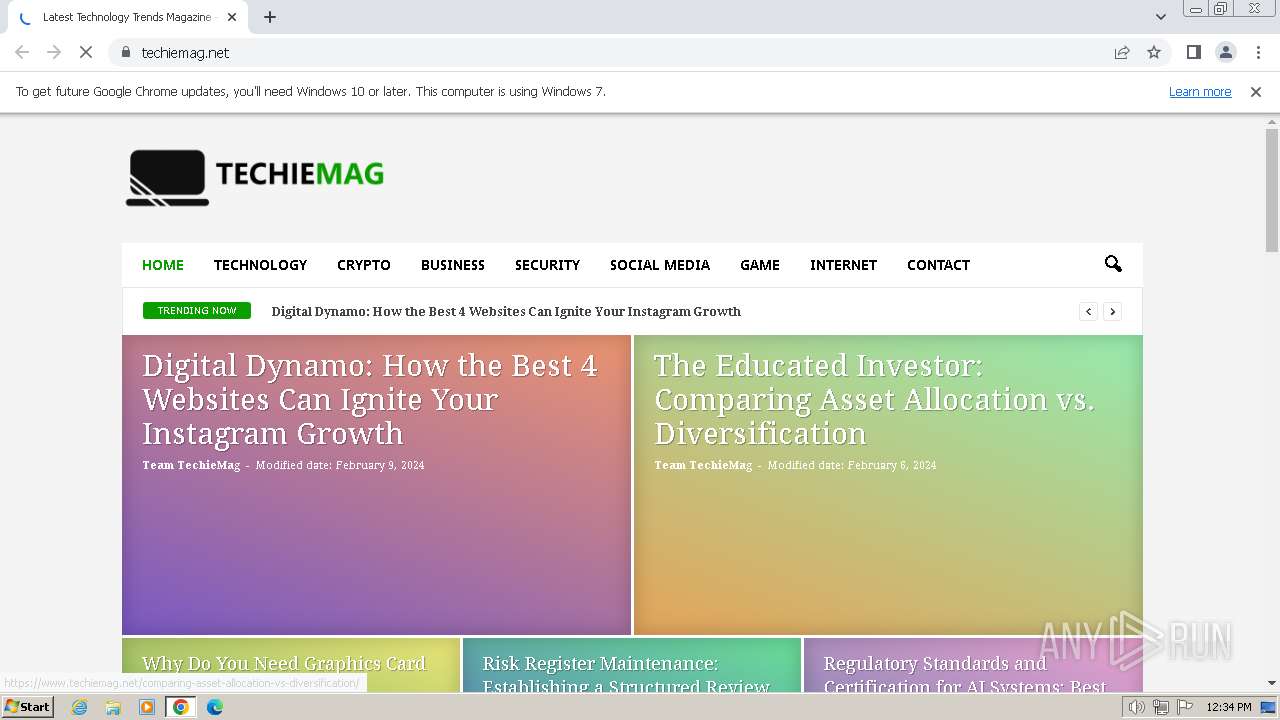Dismiss the Chrome updates notification bar
The height and width of the screenshot is (720, 1280).
click(x=1256, y=91)
